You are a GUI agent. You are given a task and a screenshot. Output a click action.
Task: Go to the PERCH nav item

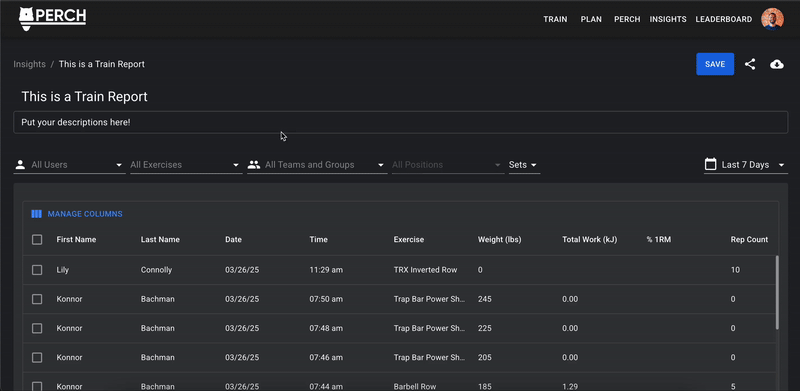coord(627,19)
